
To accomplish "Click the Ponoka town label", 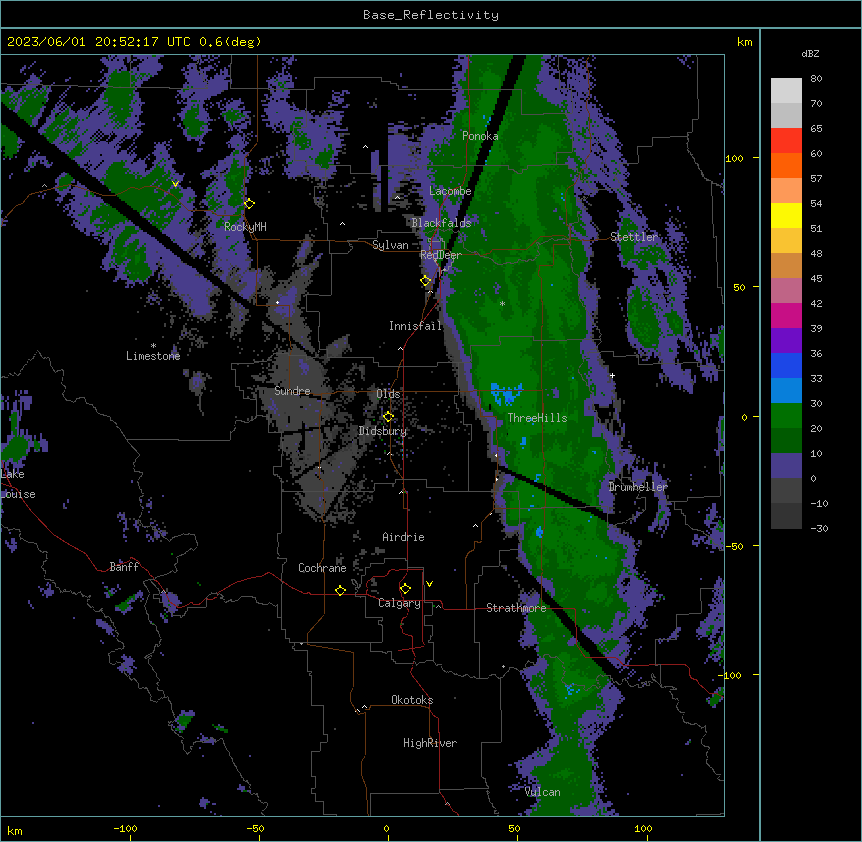I will point(480,136).
